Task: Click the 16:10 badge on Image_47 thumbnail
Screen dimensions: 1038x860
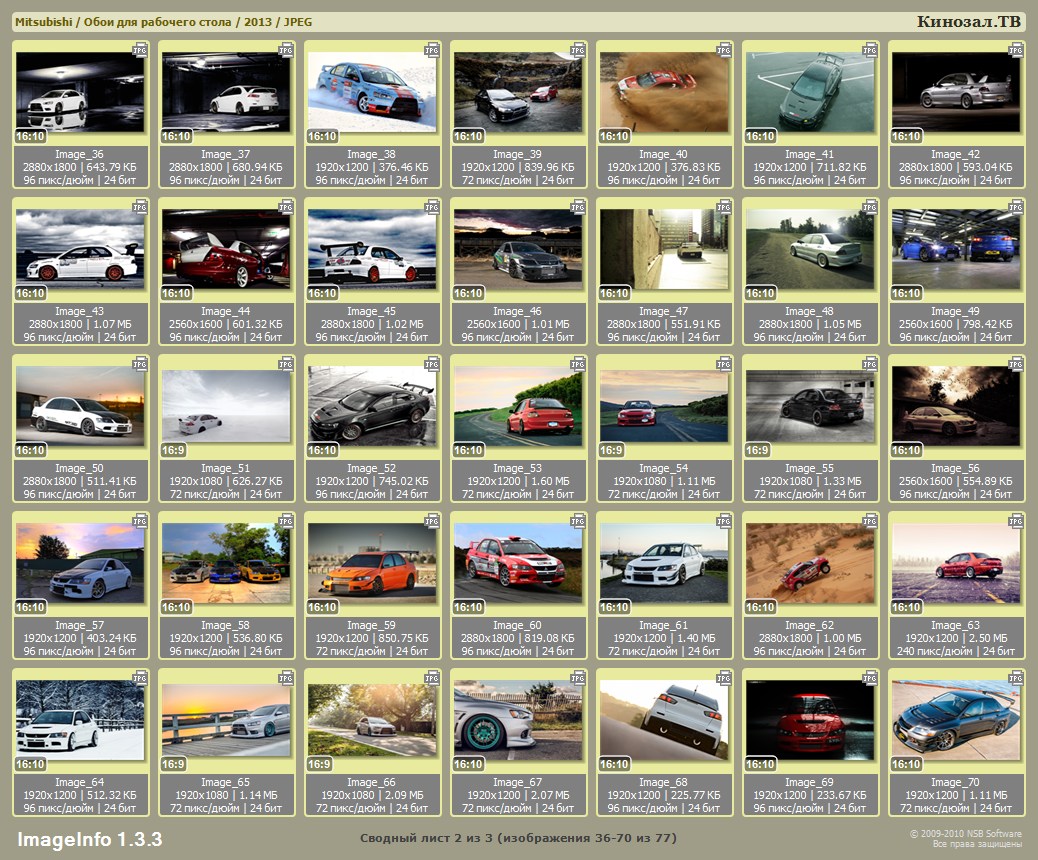Action: point(615,293)
